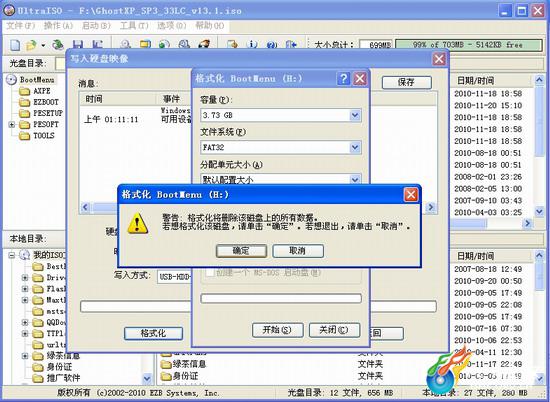Click the Help question-mark toolbar icon
This screenshot has width=550, height=402.
[271, 45]
